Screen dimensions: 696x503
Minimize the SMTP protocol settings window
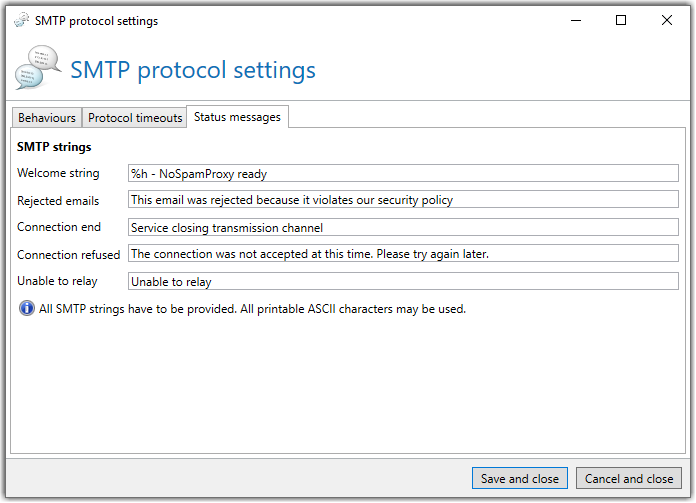576,20
